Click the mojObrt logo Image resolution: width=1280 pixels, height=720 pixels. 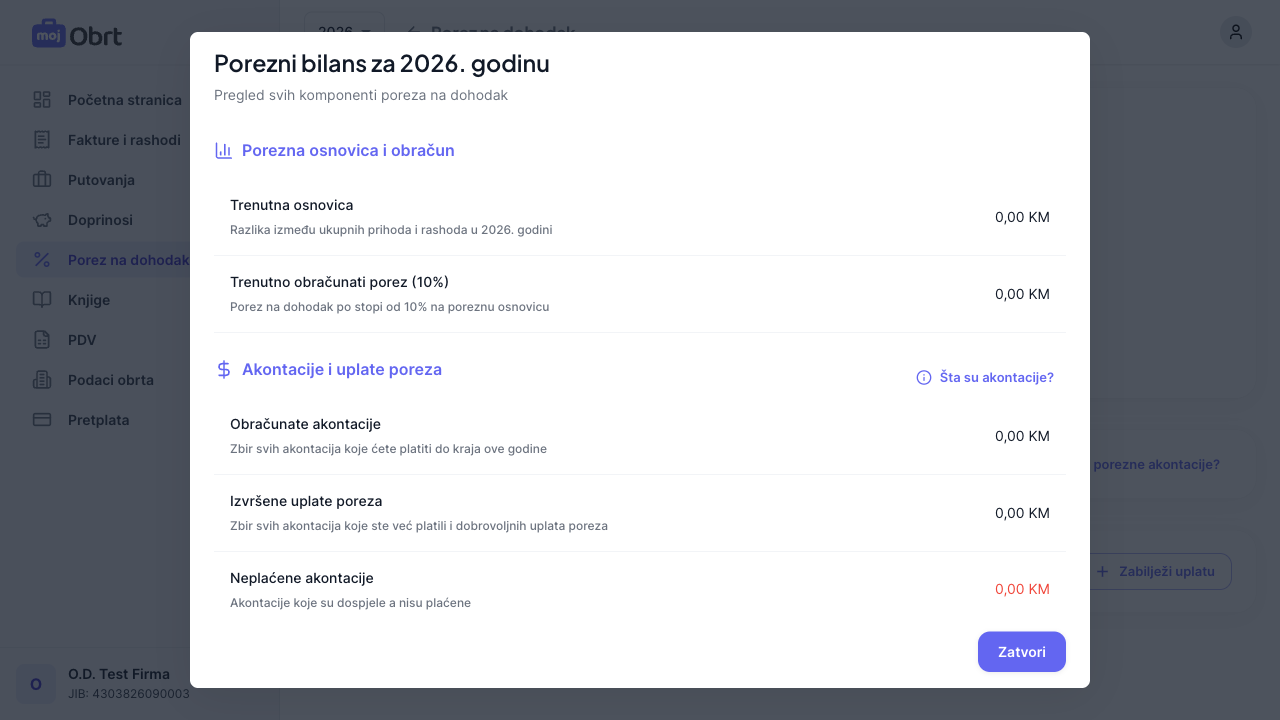(x=77, y=35)
